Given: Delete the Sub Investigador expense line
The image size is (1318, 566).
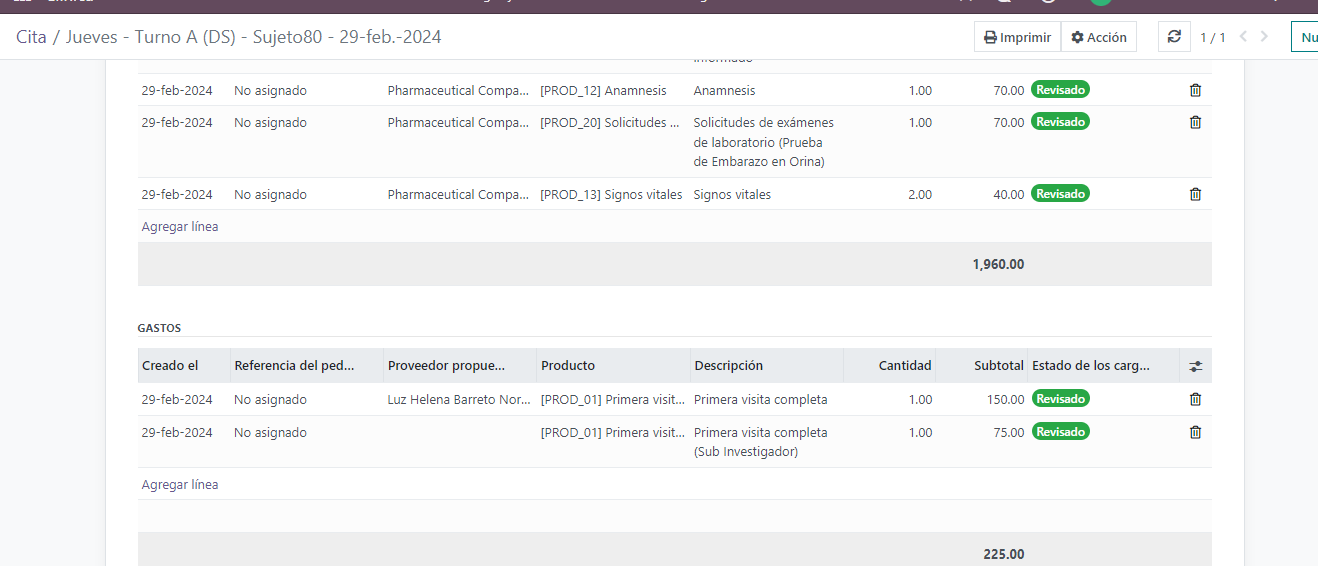Looking at the screenshot, I should [1195, 432].
